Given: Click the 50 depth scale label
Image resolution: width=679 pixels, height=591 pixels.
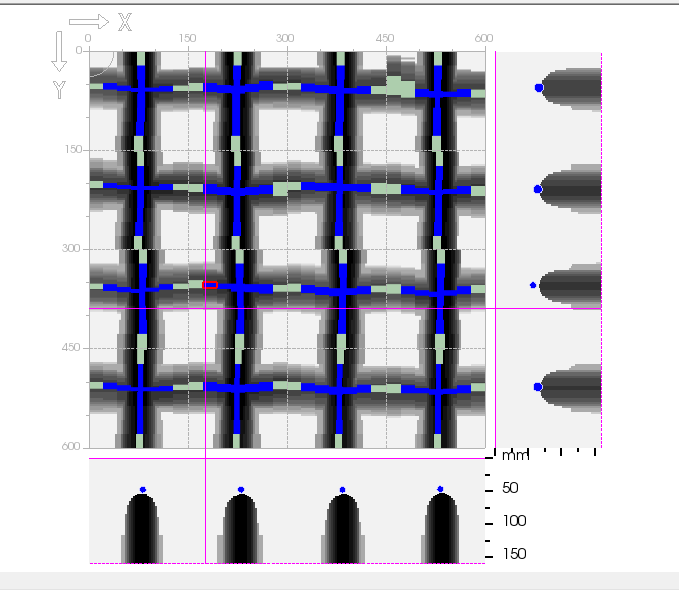Looking at the screenshot, I should (510, 489).
